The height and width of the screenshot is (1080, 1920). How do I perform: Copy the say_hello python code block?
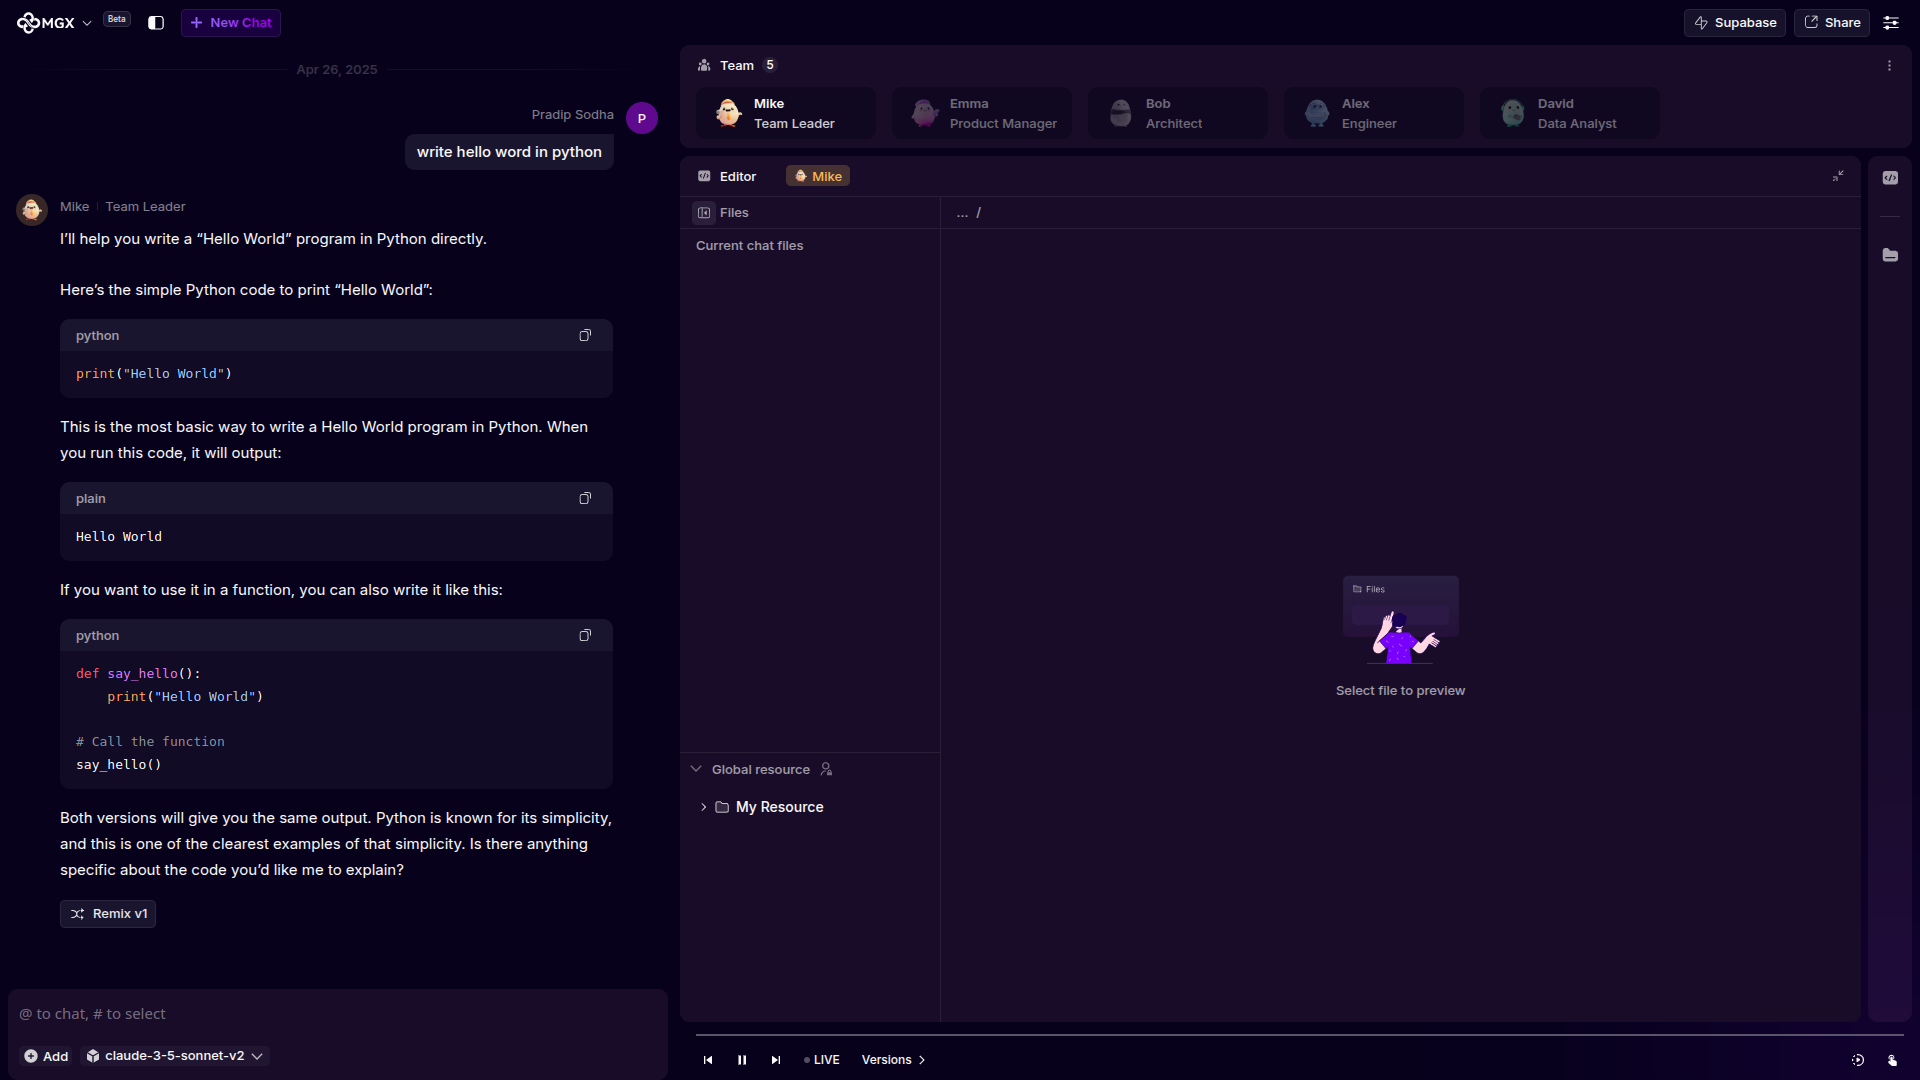585,636
